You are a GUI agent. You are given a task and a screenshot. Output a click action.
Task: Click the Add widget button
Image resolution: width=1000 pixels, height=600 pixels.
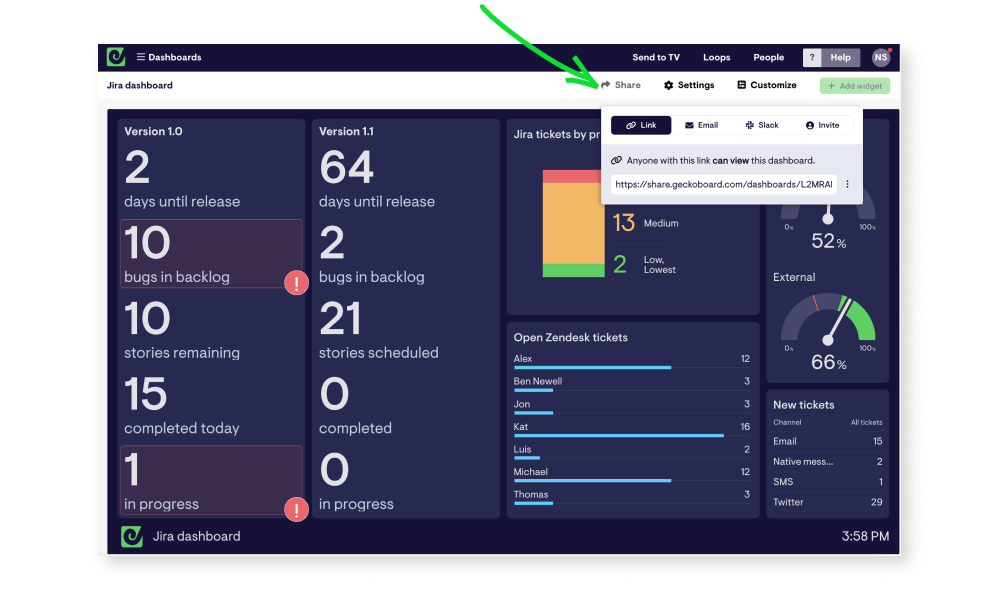pyautogui.click(x=855, y=85)
